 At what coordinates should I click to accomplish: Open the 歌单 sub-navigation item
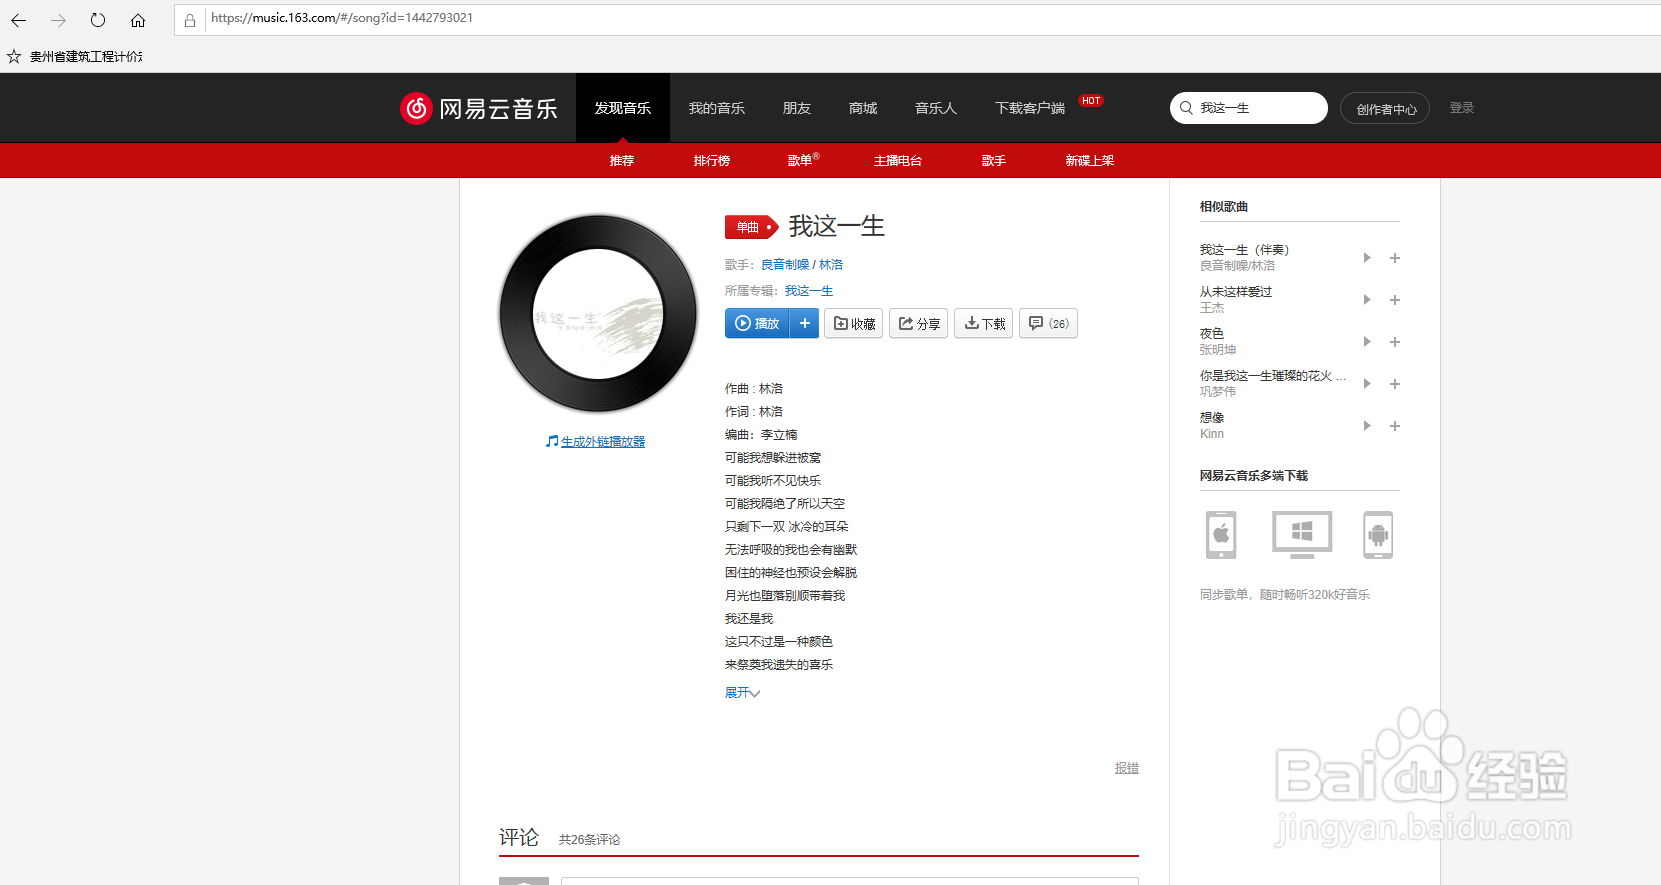(x=802, y=160)
